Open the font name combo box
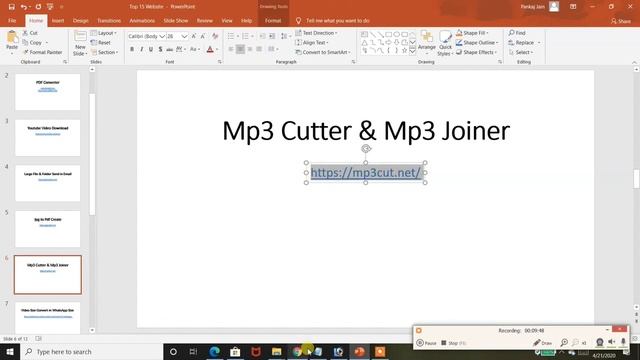 pos(146,36)
